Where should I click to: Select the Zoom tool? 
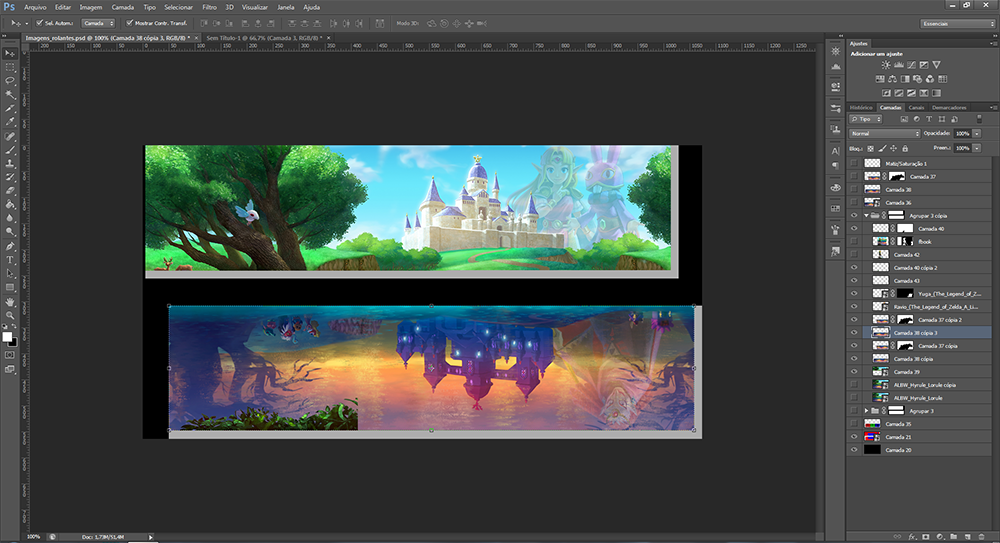(x=10, y=315)
